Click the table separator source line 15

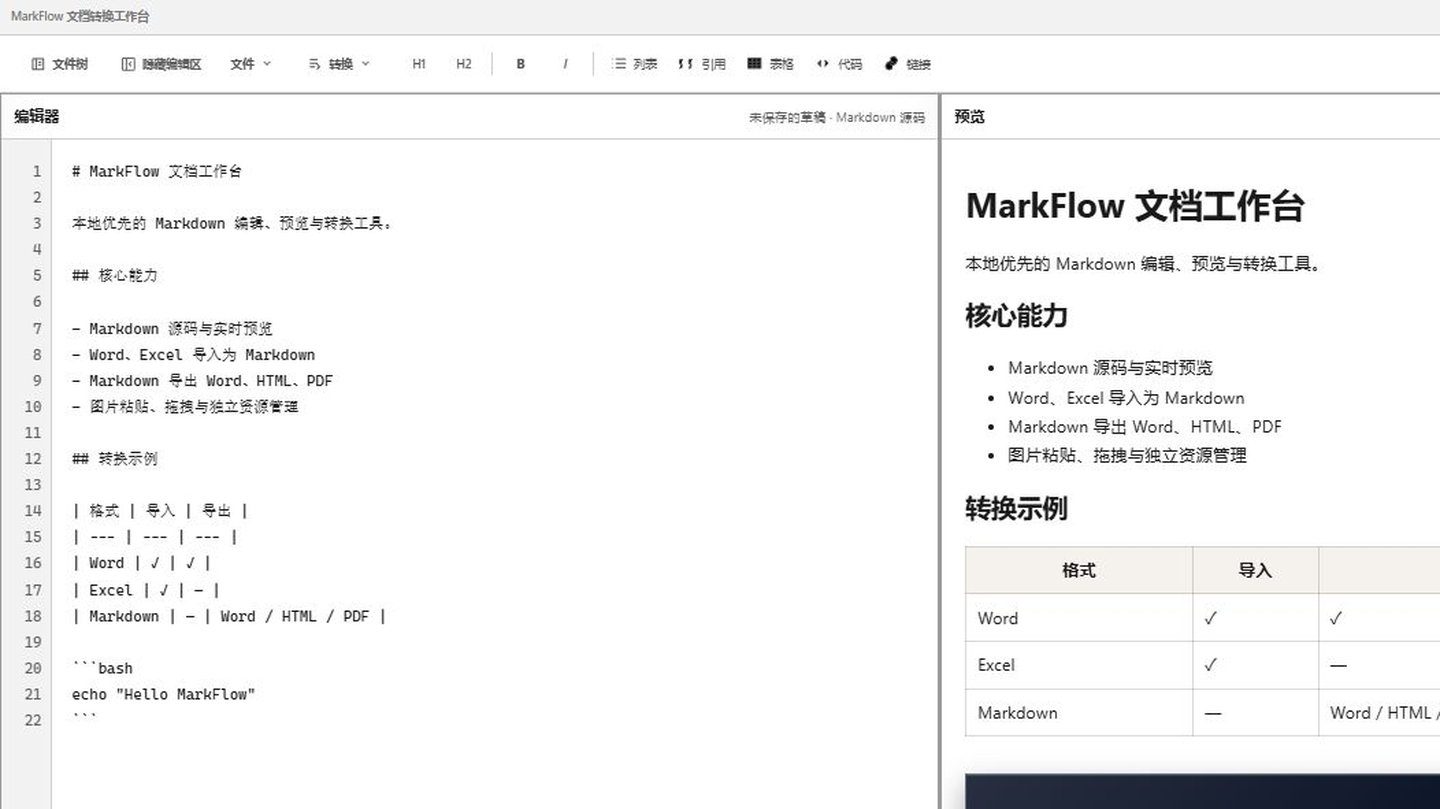click(155, 537)
